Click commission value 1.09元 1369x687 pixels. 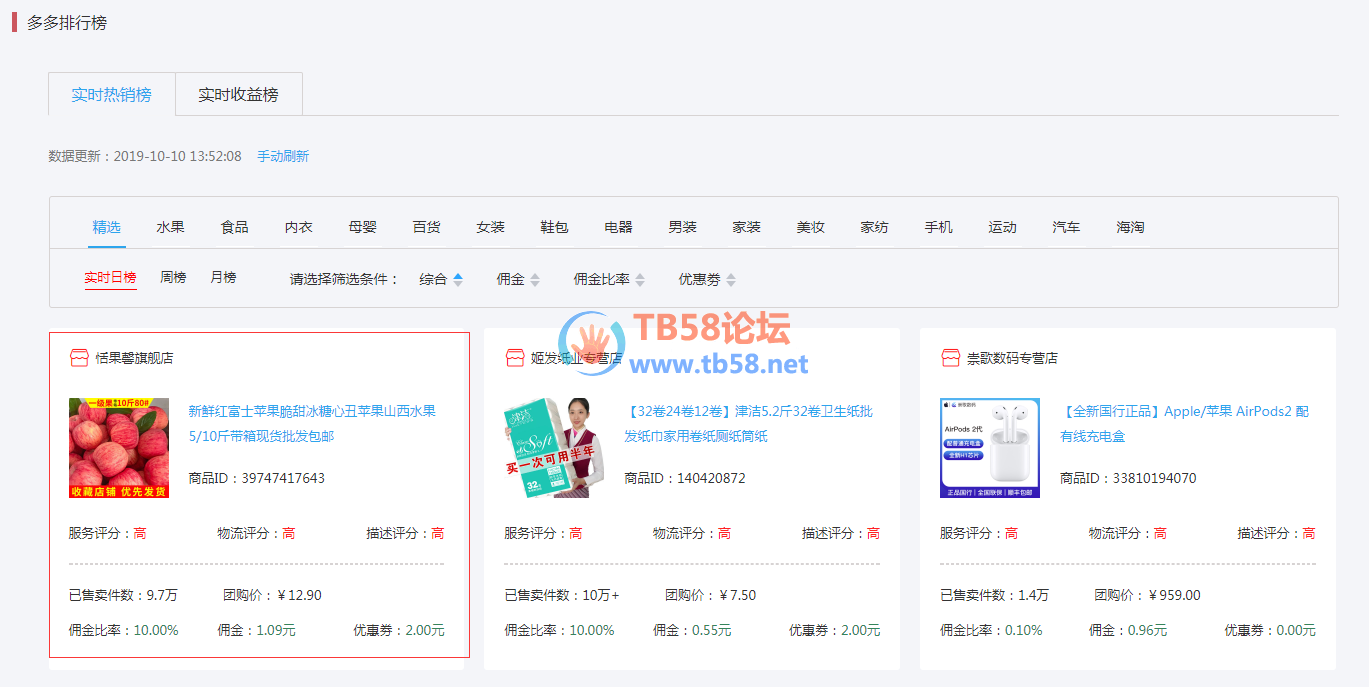pos(276,631)
